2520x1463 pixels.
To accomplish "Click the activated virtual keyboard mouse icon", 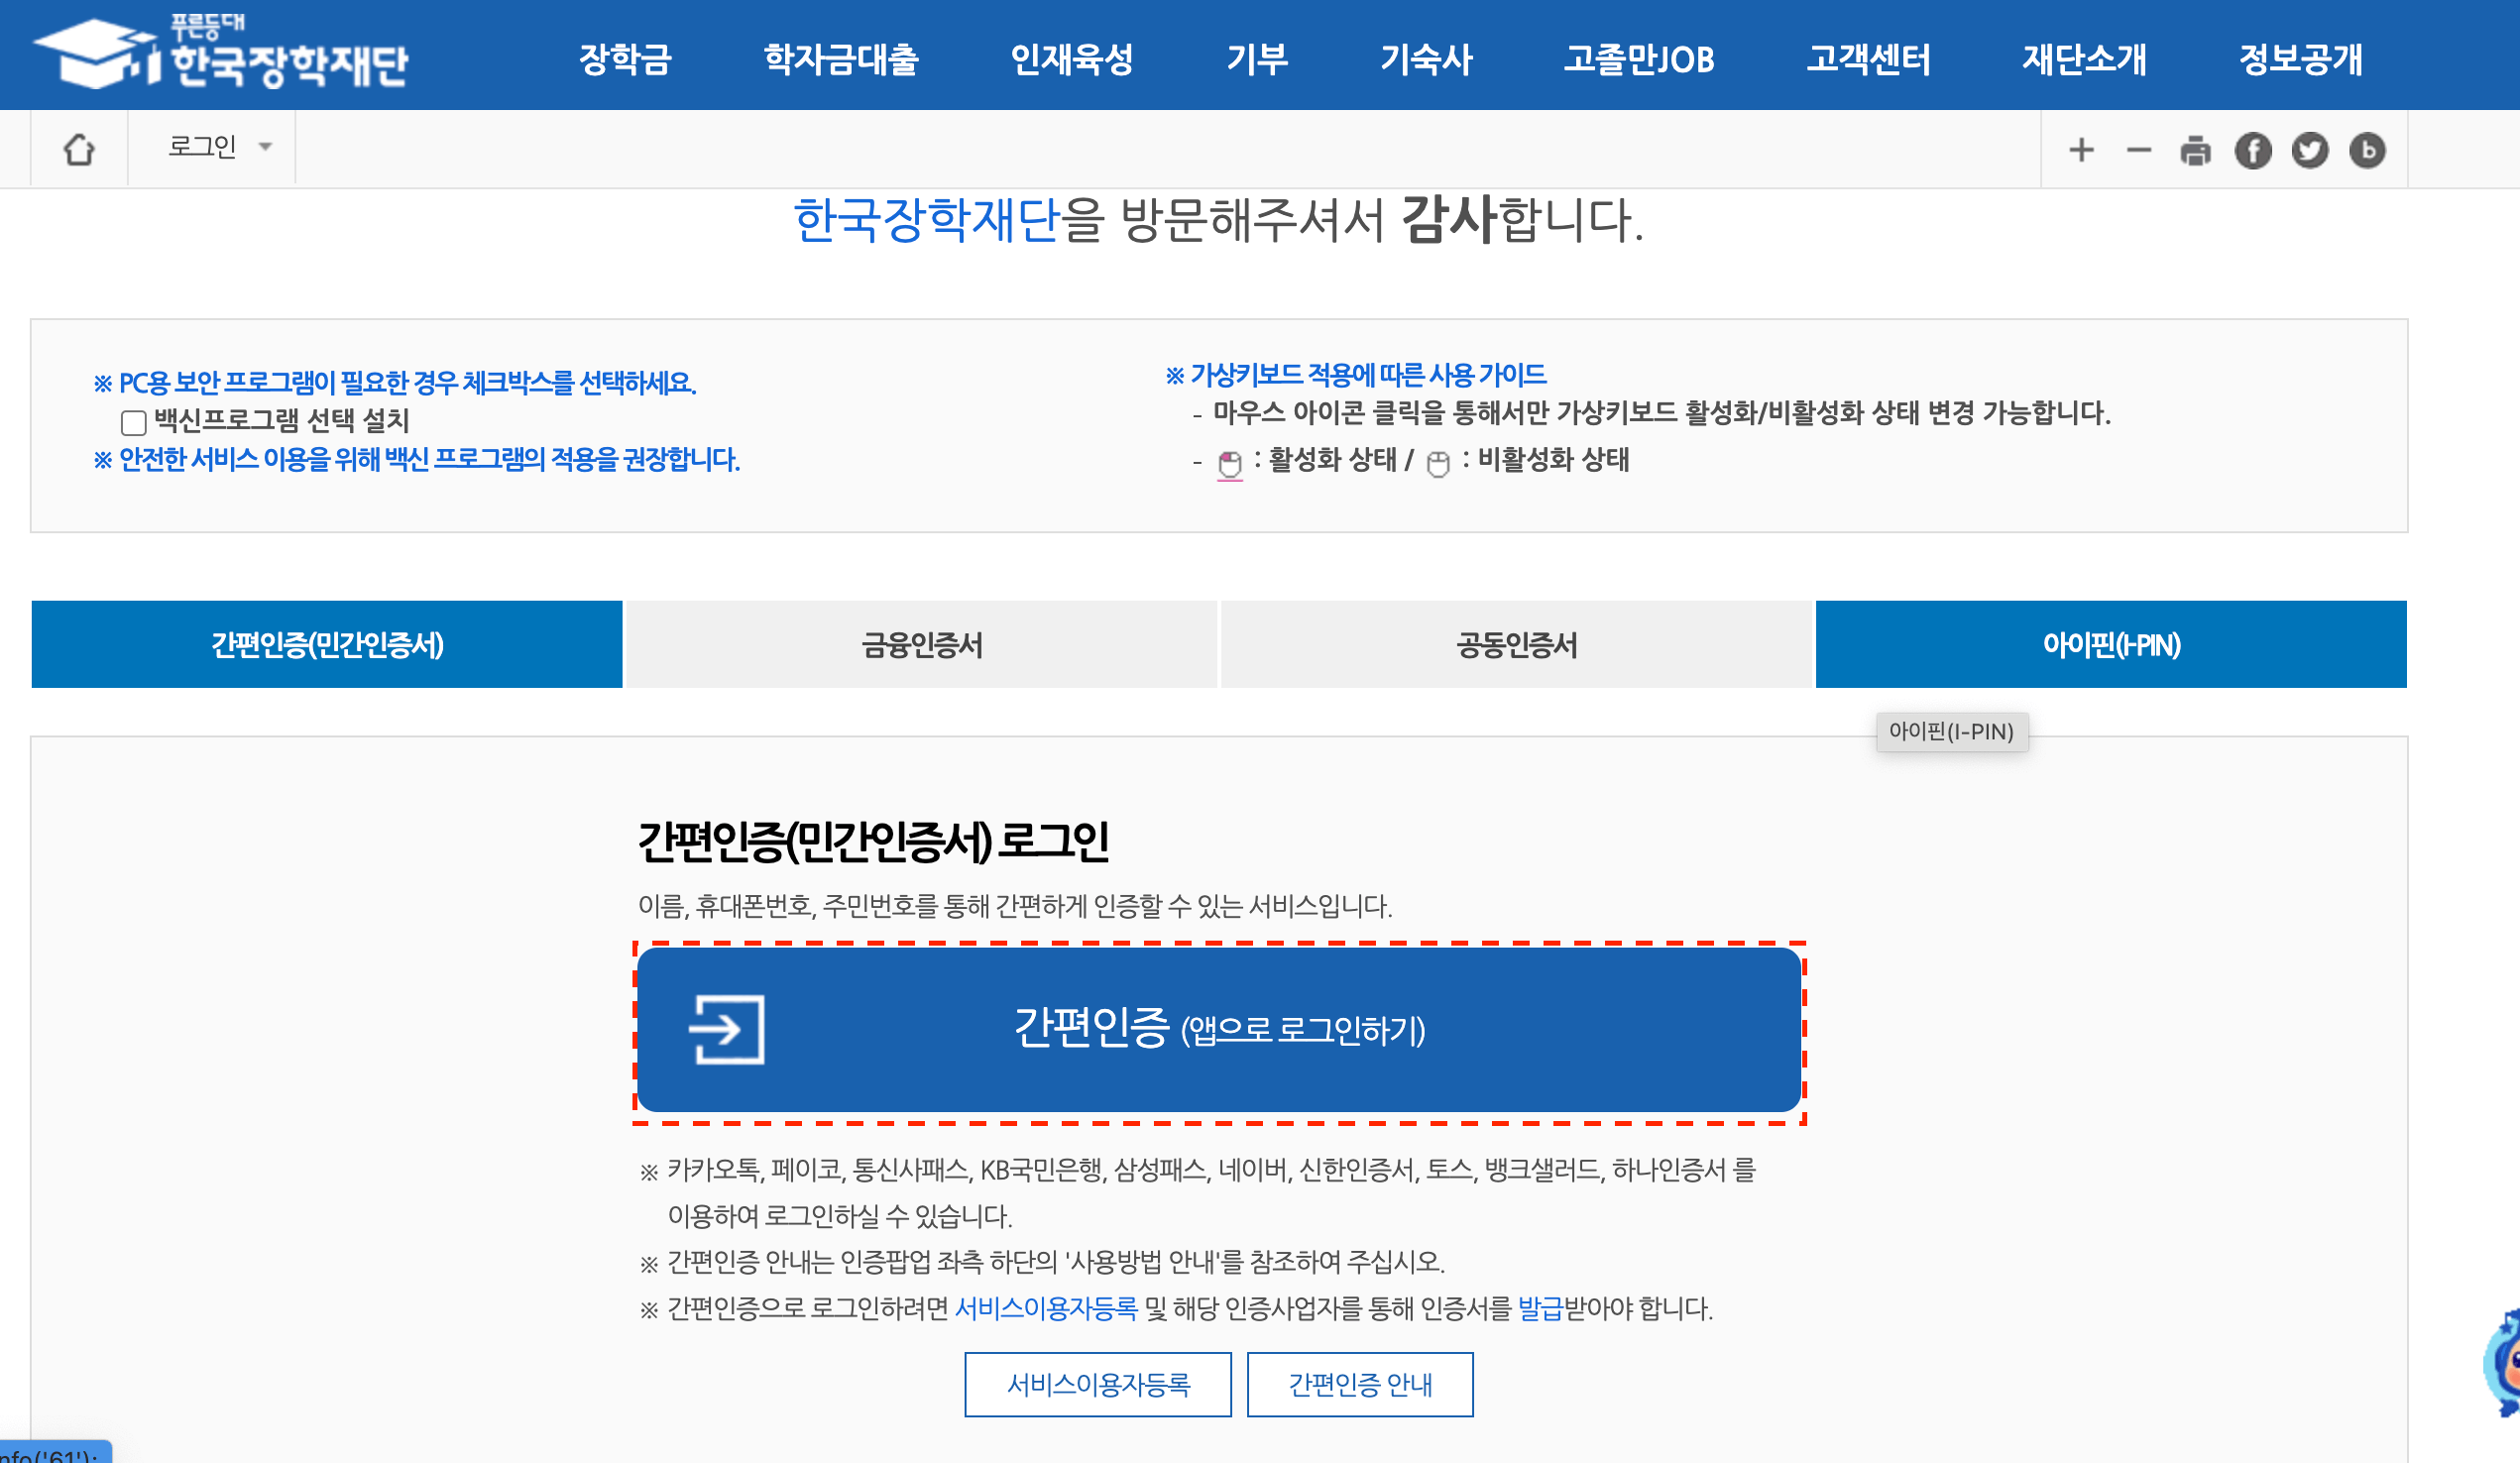I will [x=1229, y=463].
